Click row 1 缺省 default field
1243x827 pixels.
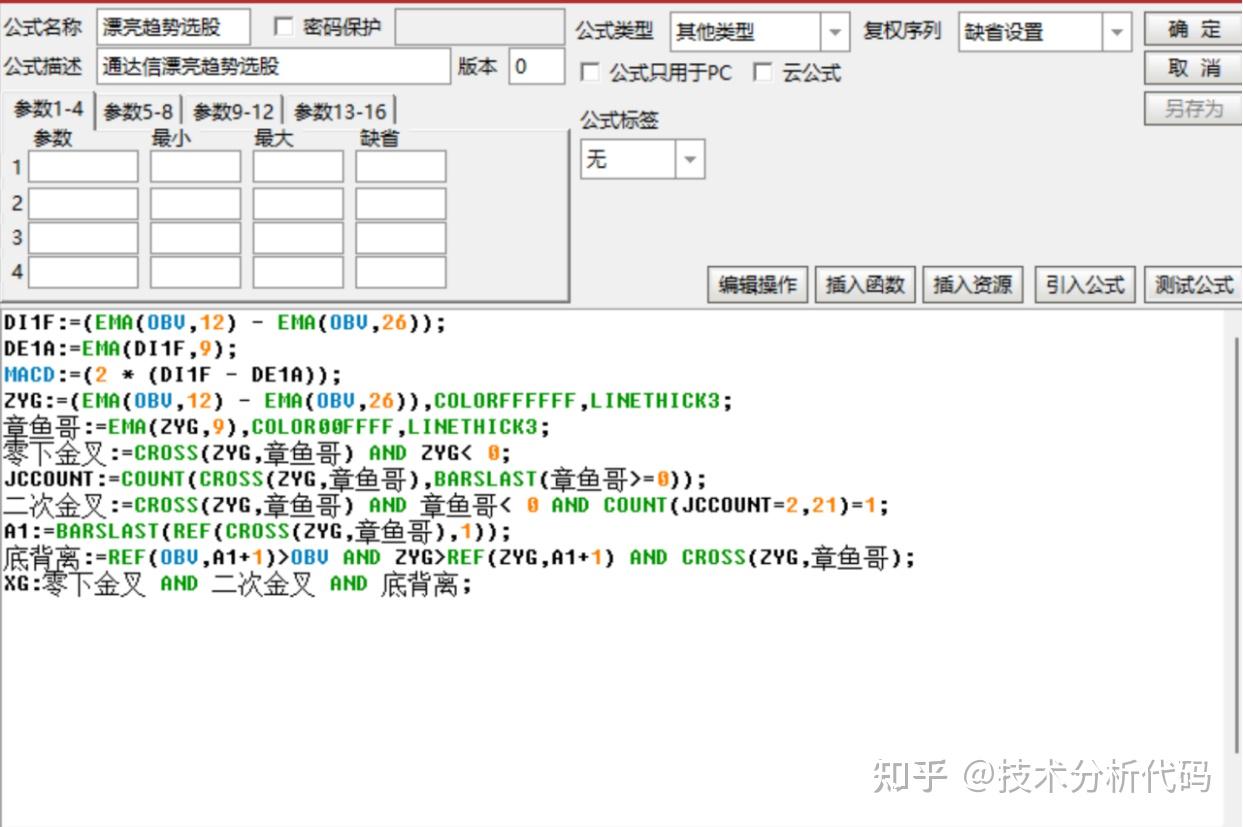[401, 167]
